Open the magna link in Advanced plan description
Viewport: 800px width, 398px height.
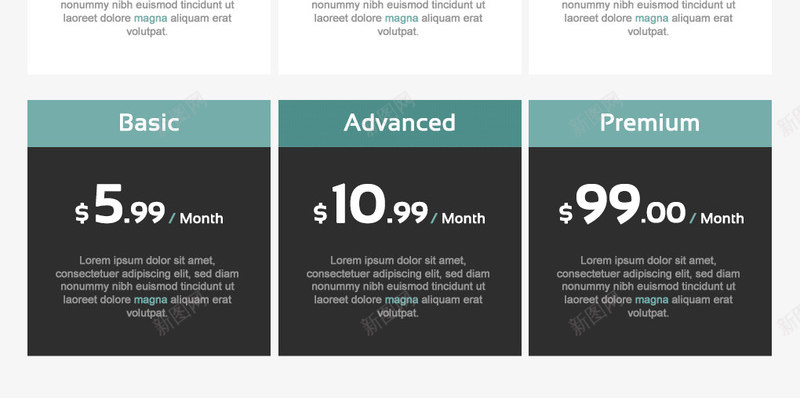click(x=402, y=300)
